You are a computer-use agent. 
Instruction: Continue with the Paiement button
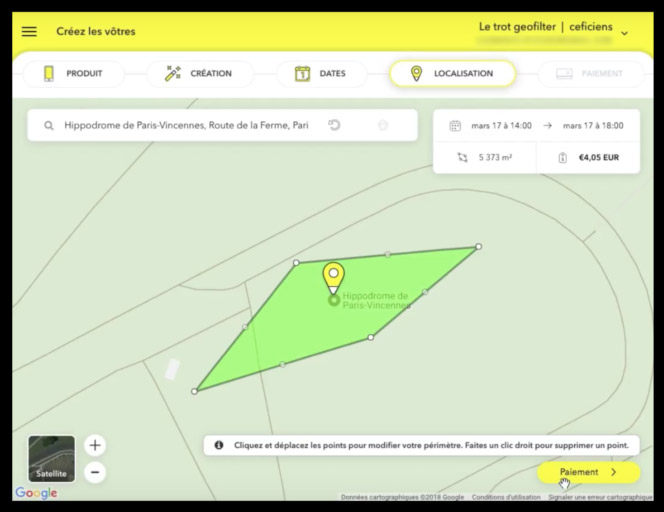point(589,472)
